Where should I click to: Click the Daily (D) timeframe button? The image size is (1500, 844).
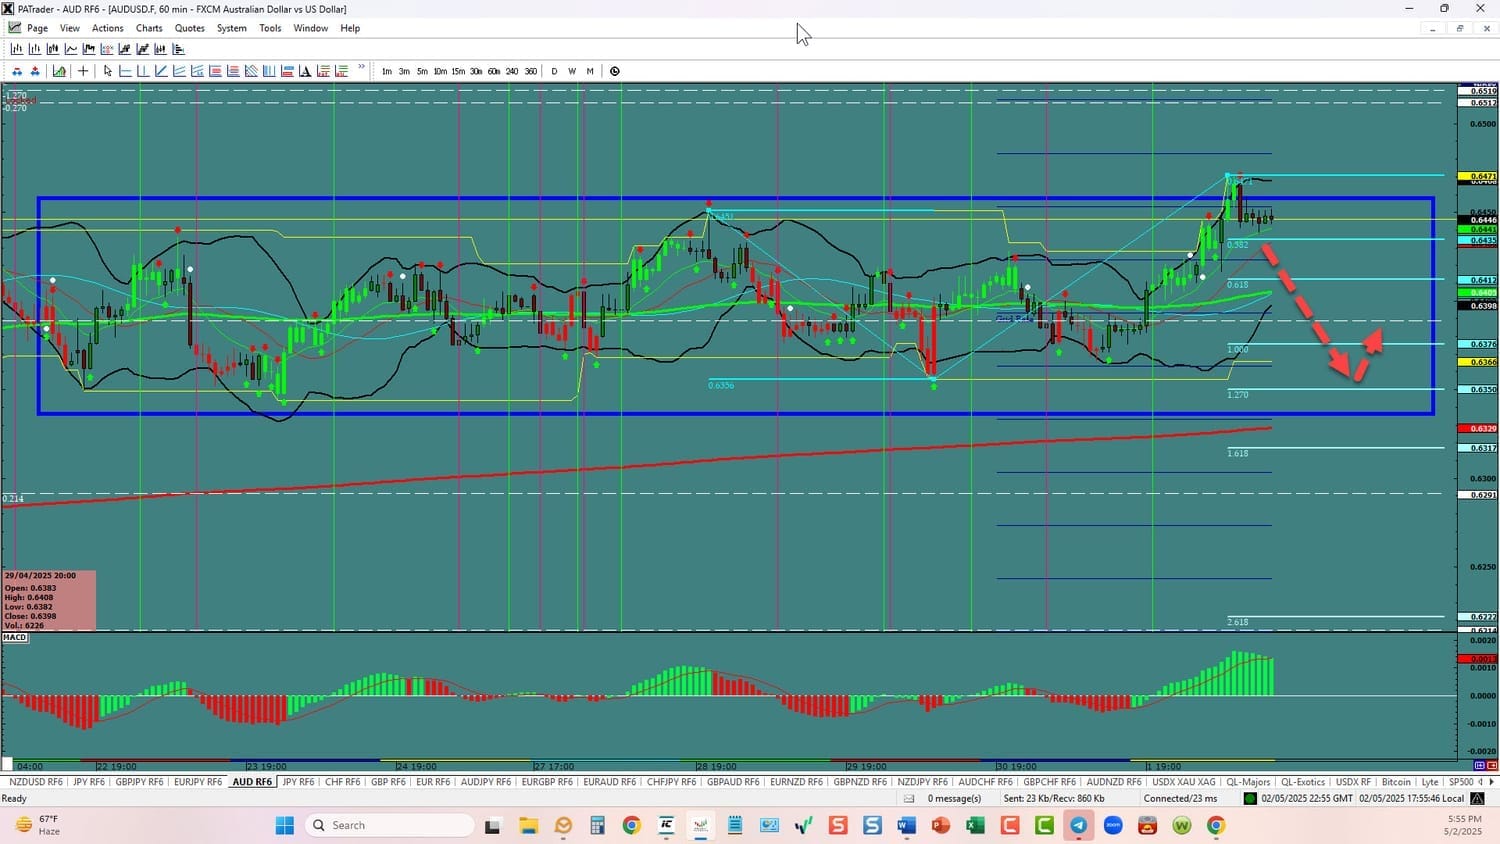(554, 71)
